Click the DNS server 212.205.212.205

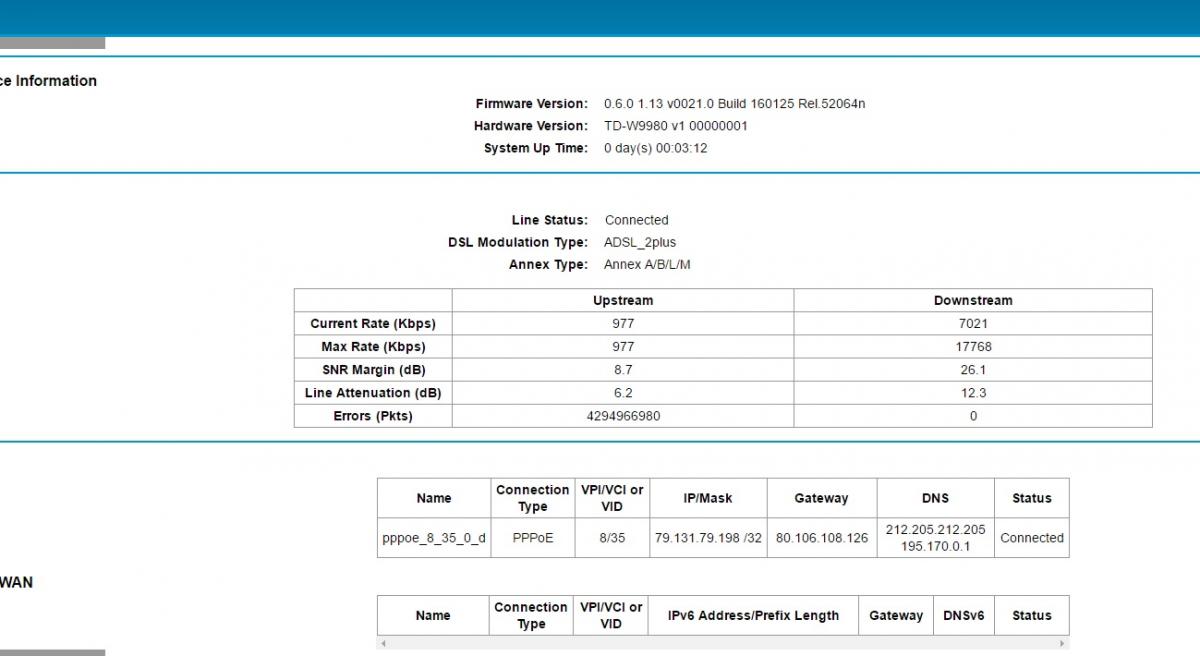(935, 529)
